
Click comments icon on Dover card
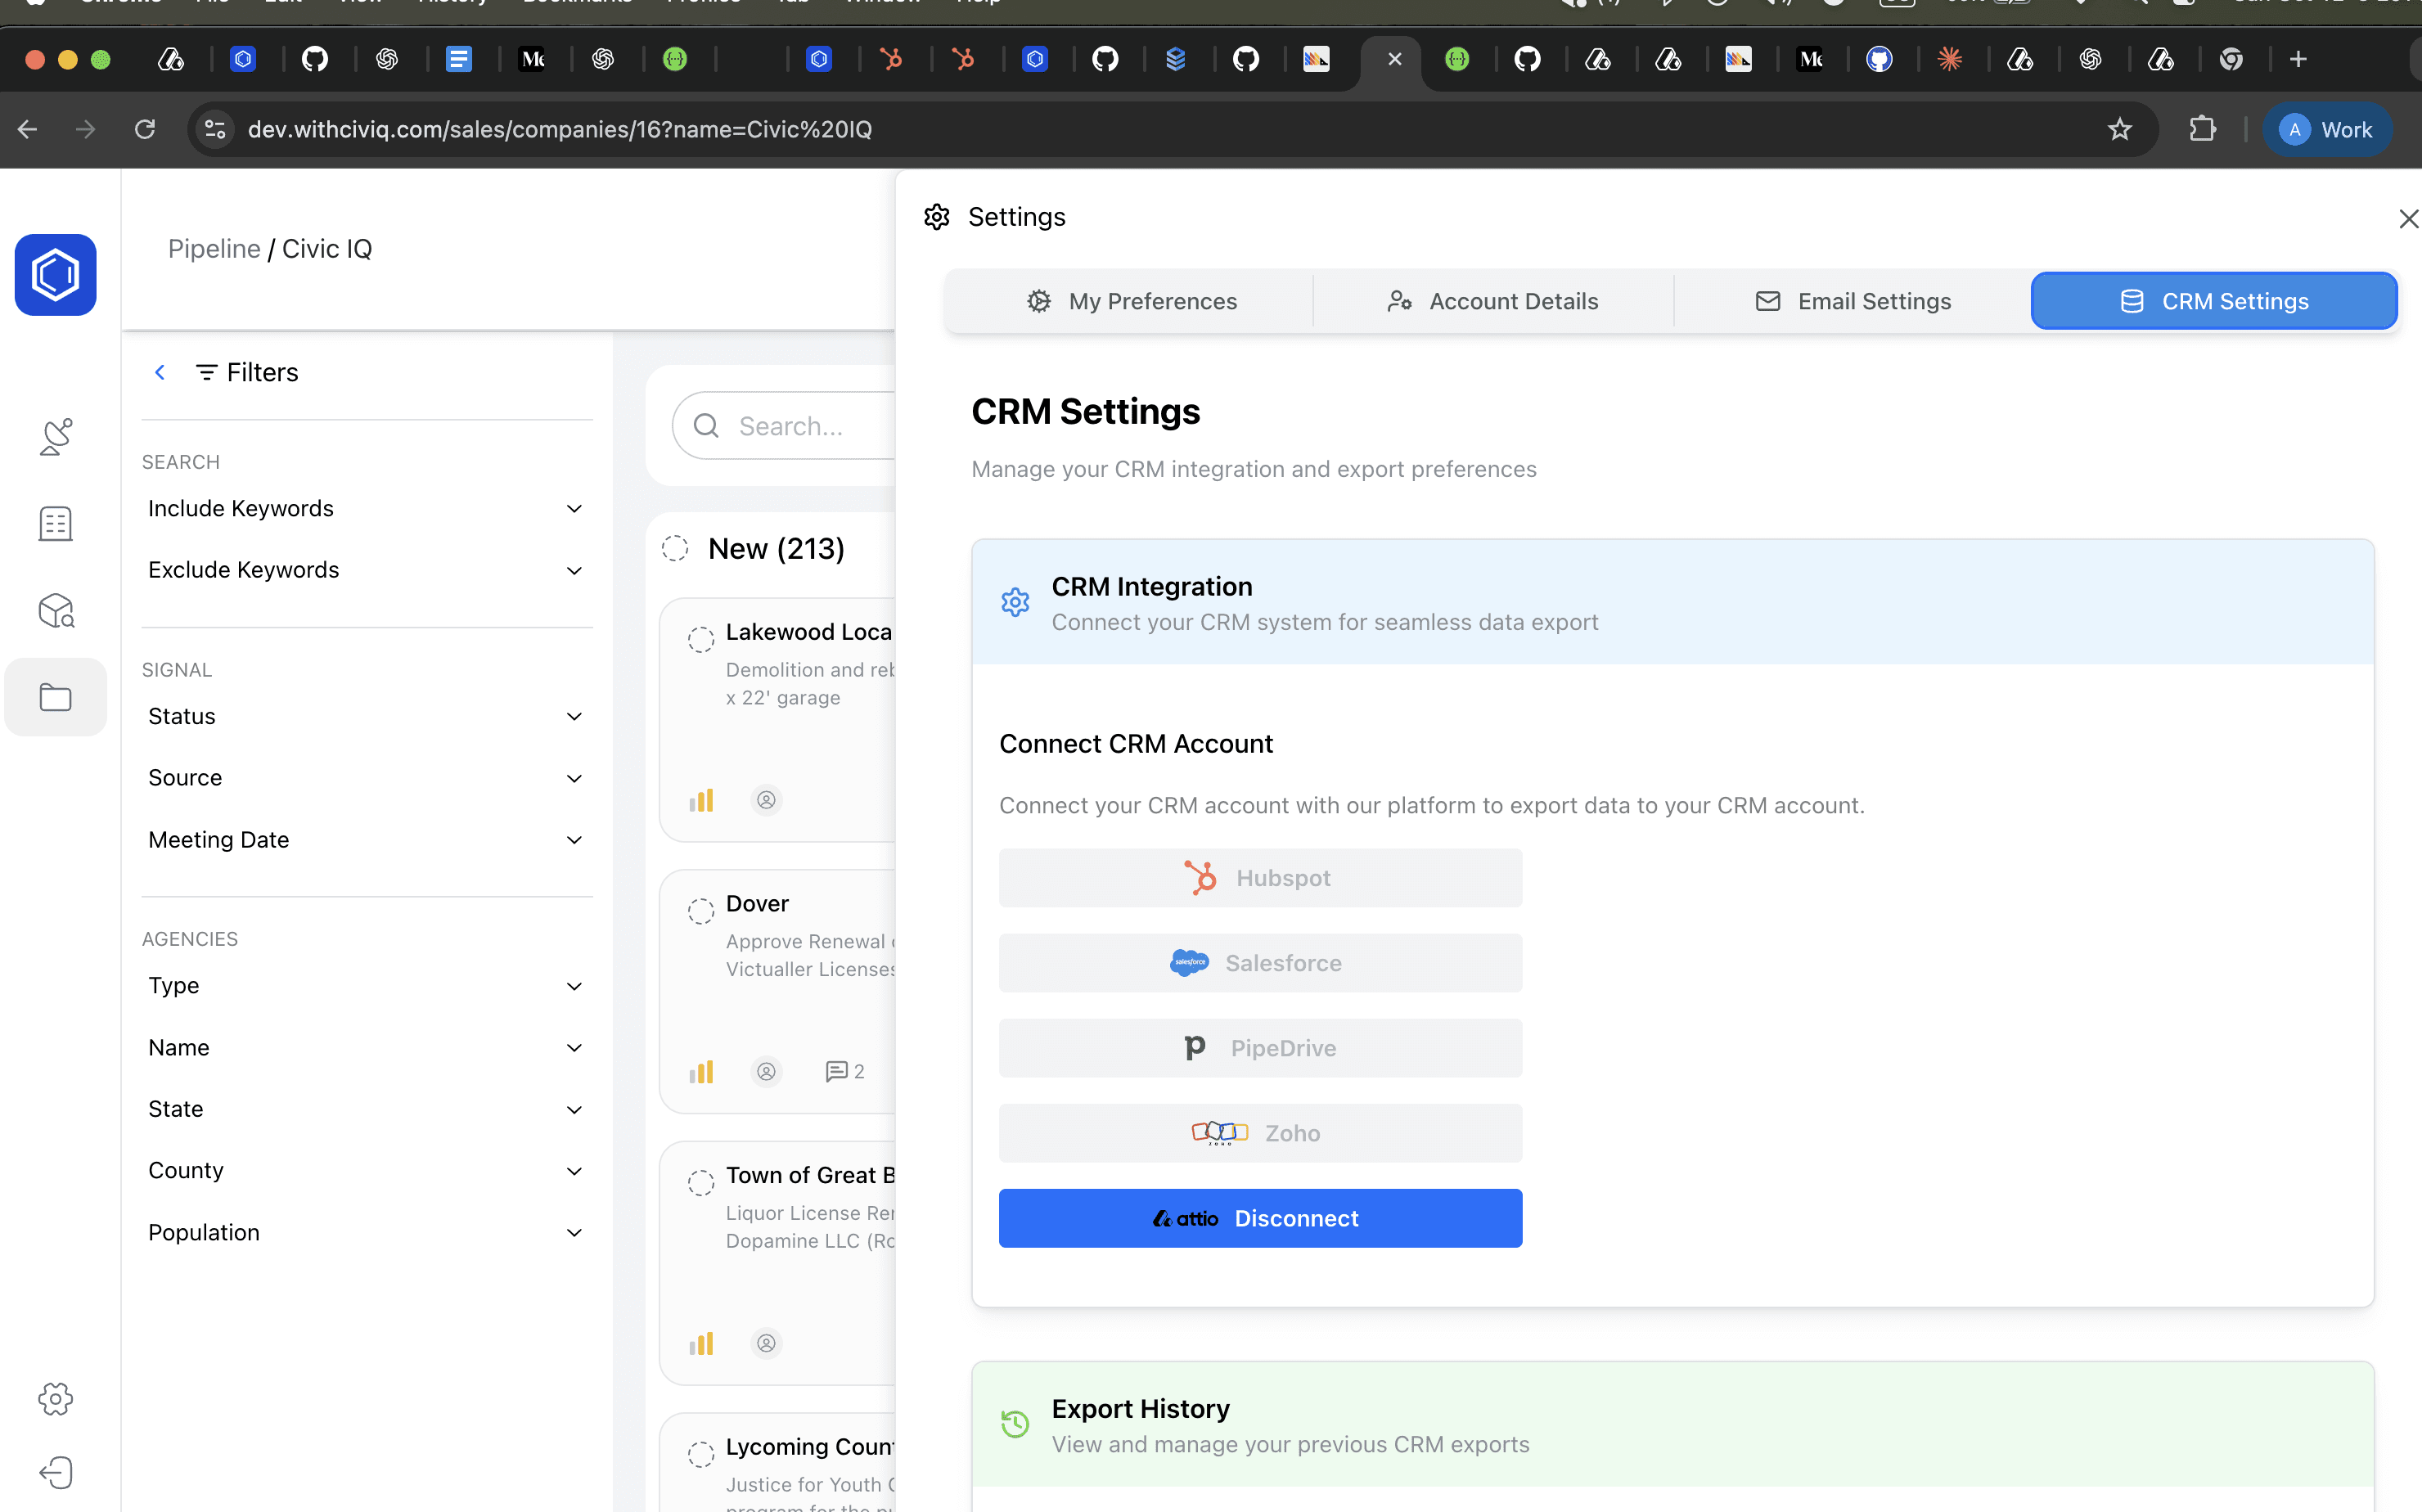[x=836, y=1071]
